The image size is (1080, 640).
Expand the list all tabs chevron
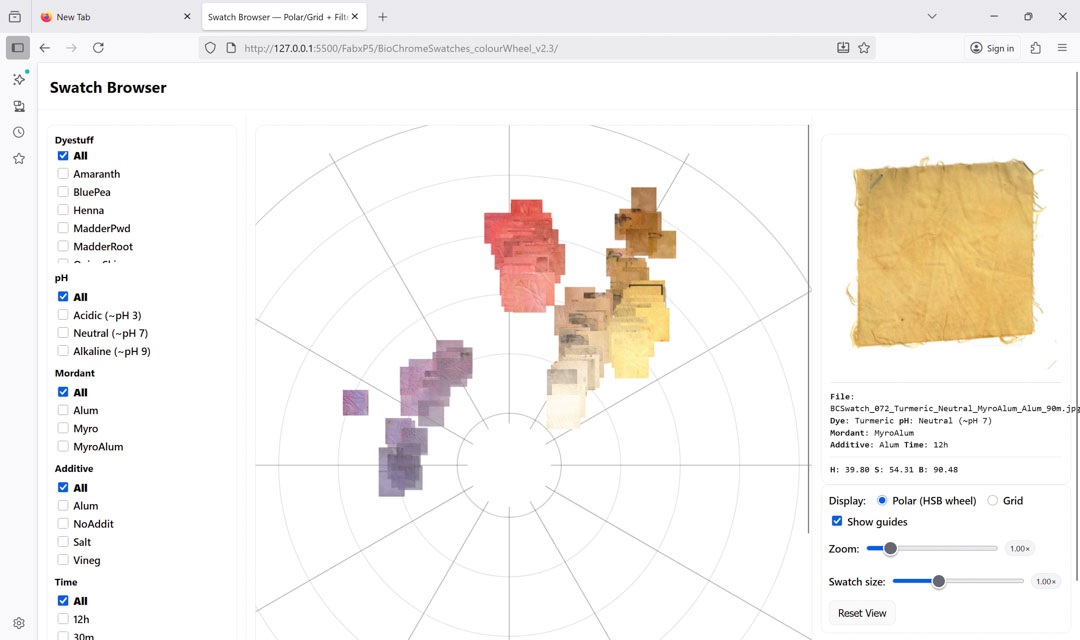click(932, 17)
